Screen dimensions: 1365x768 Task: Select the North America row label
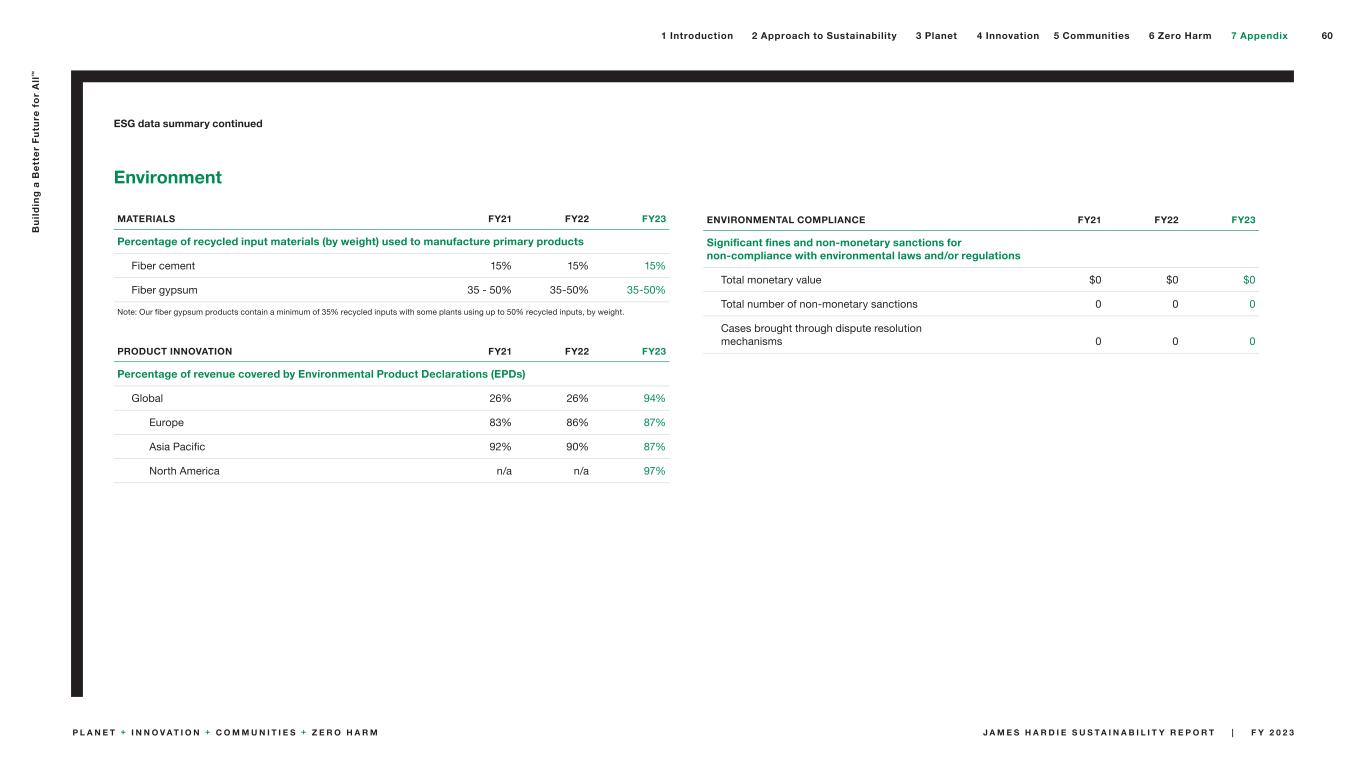(184, 471)
